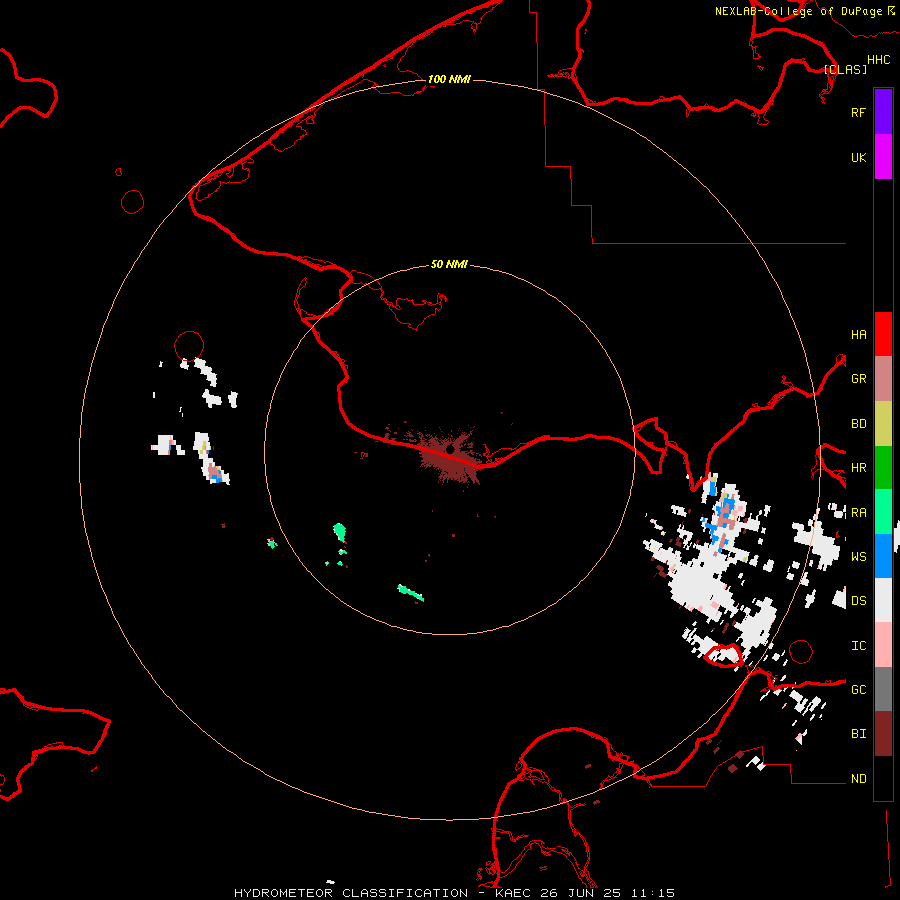This screenshot has width=900, height=900.
Task: Select the gray GC ground clutter swatch
Action: point(883,689)
